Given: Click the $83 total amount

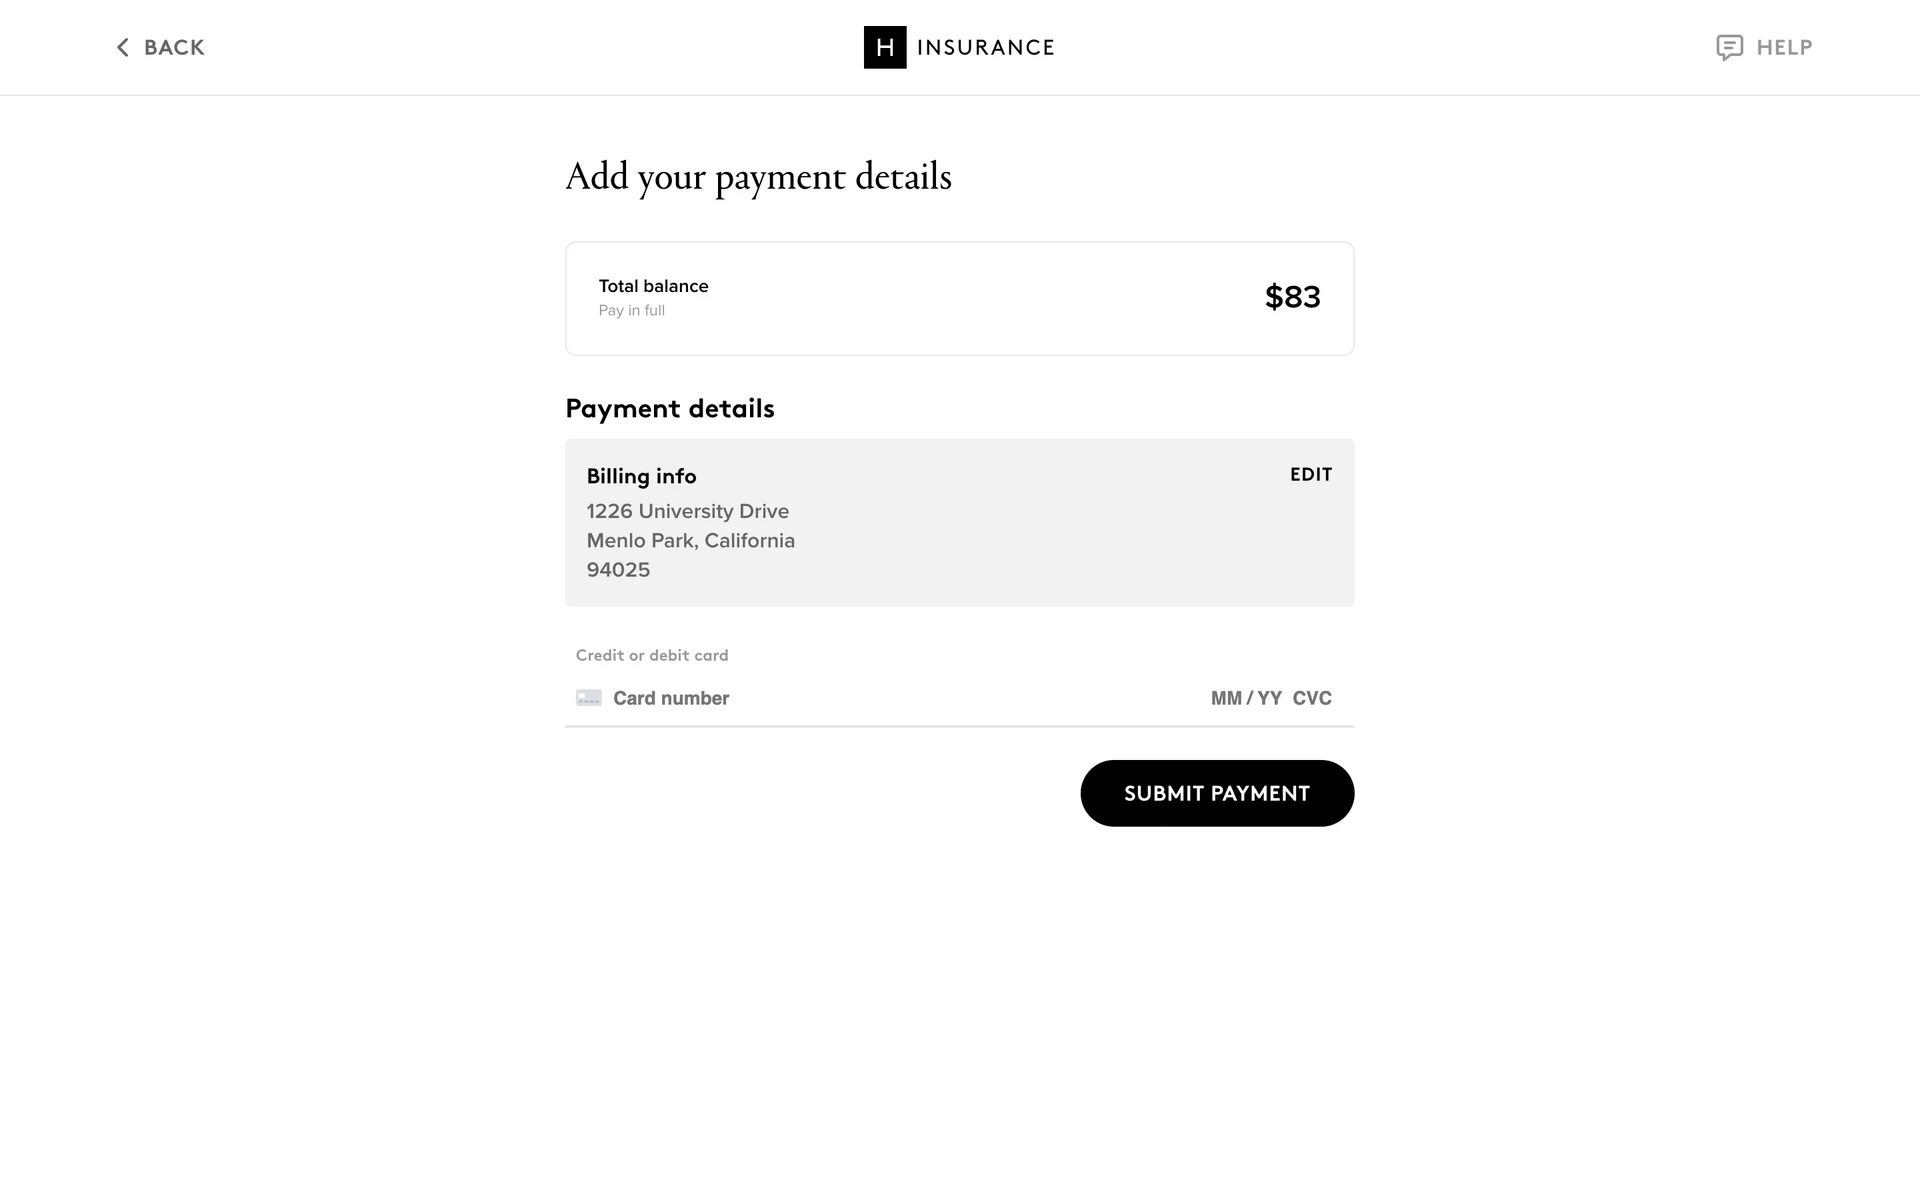Looking at the screenshot, I should [1292, 297].
